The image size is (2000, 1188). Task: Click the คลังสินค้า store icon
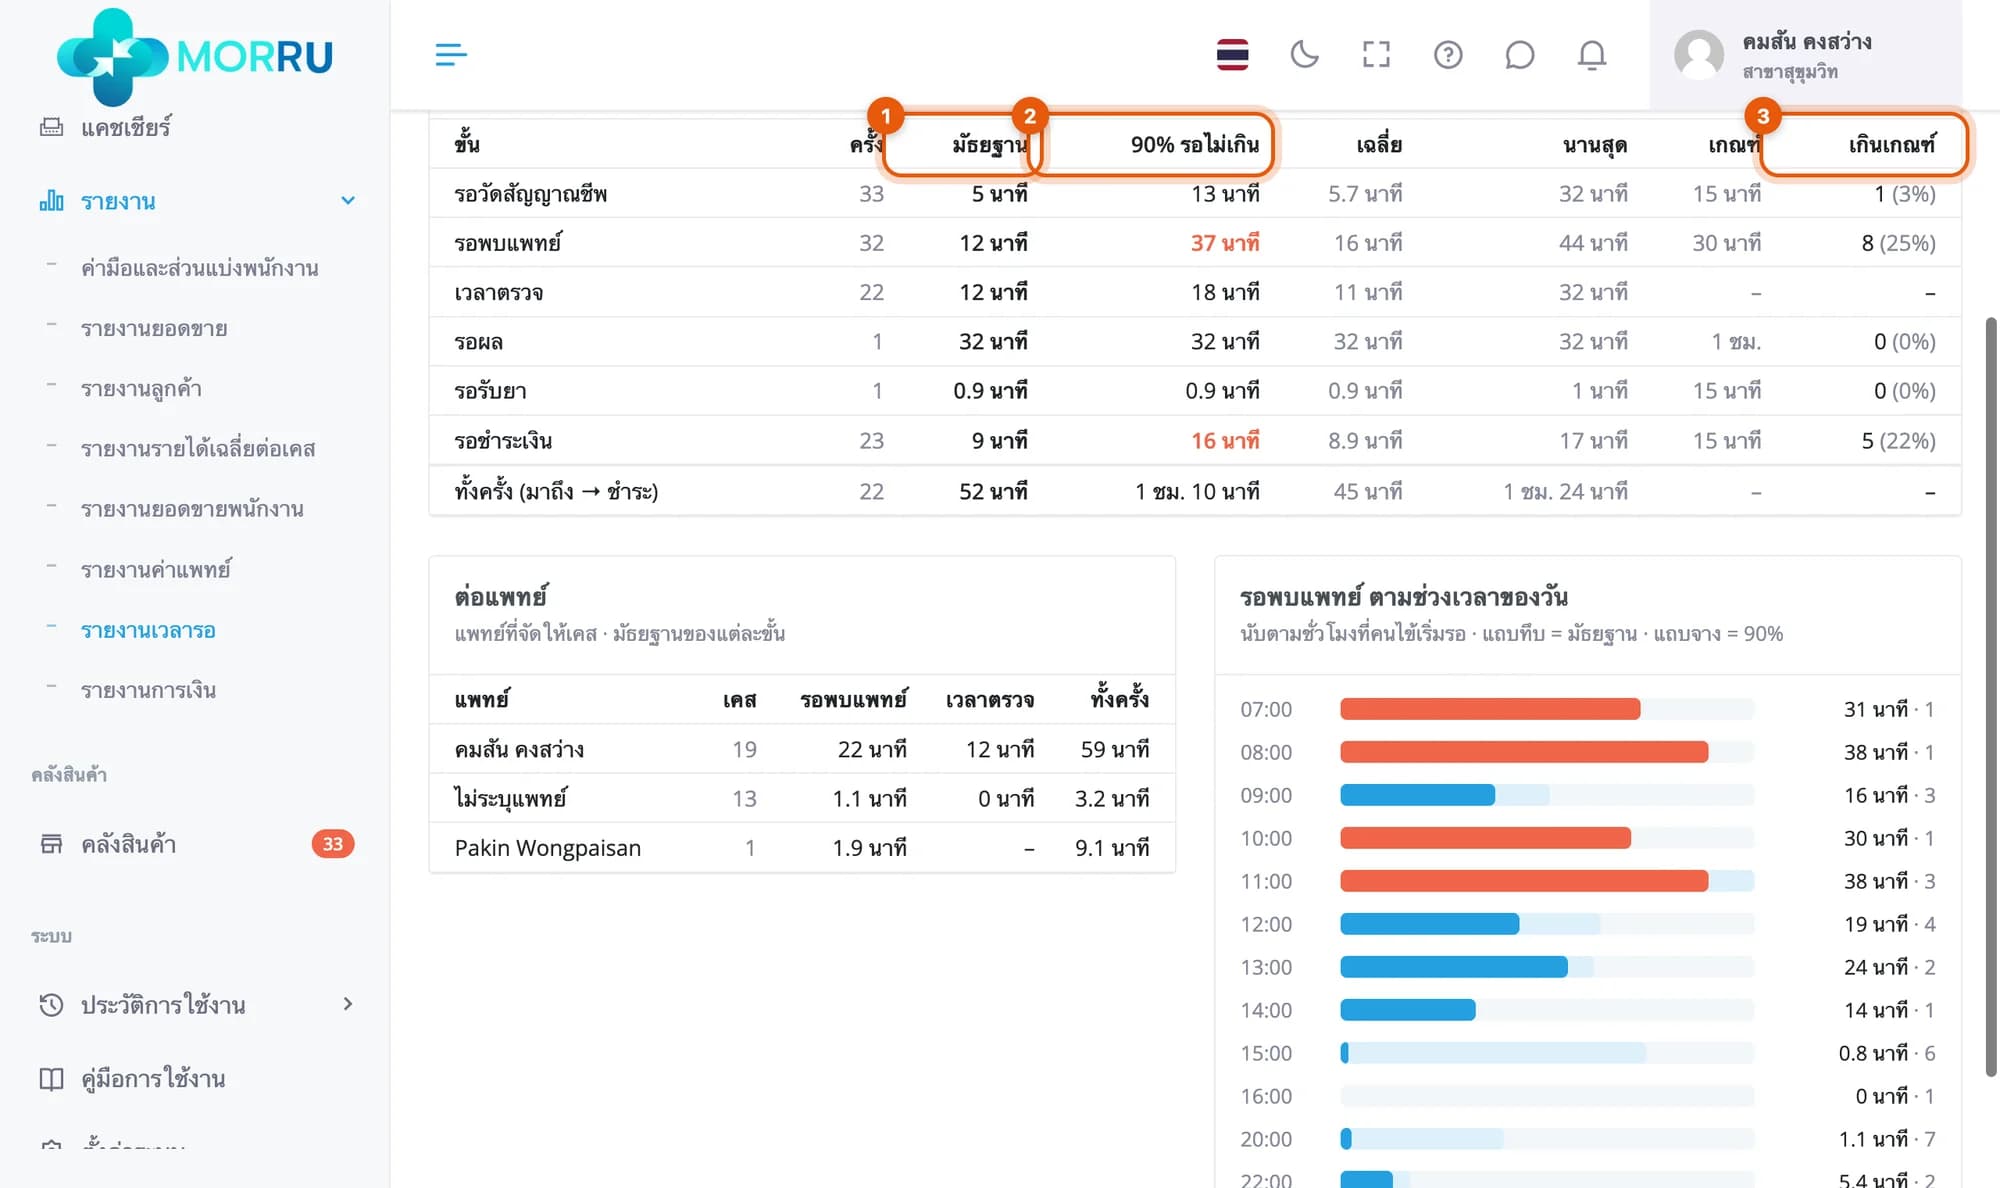pos(51,844)
